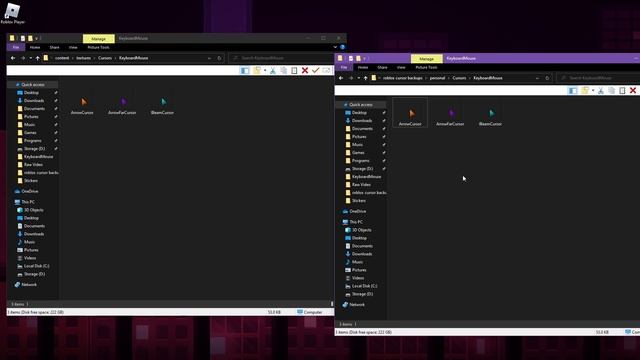The width and height of the screenshot is (640, 360).
Task: Click 'roblox cursor backups' breadcrumb in address bar
Action: 402,78
